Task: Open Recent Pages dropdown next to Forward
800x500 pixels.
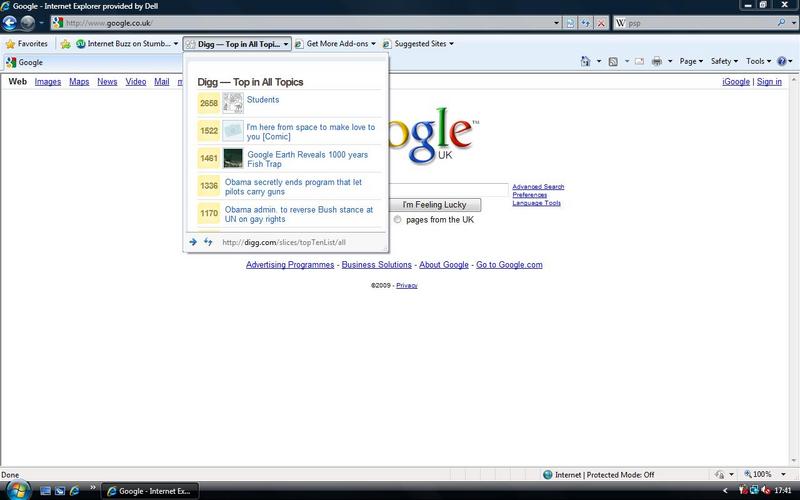Action: coord(41,23)
